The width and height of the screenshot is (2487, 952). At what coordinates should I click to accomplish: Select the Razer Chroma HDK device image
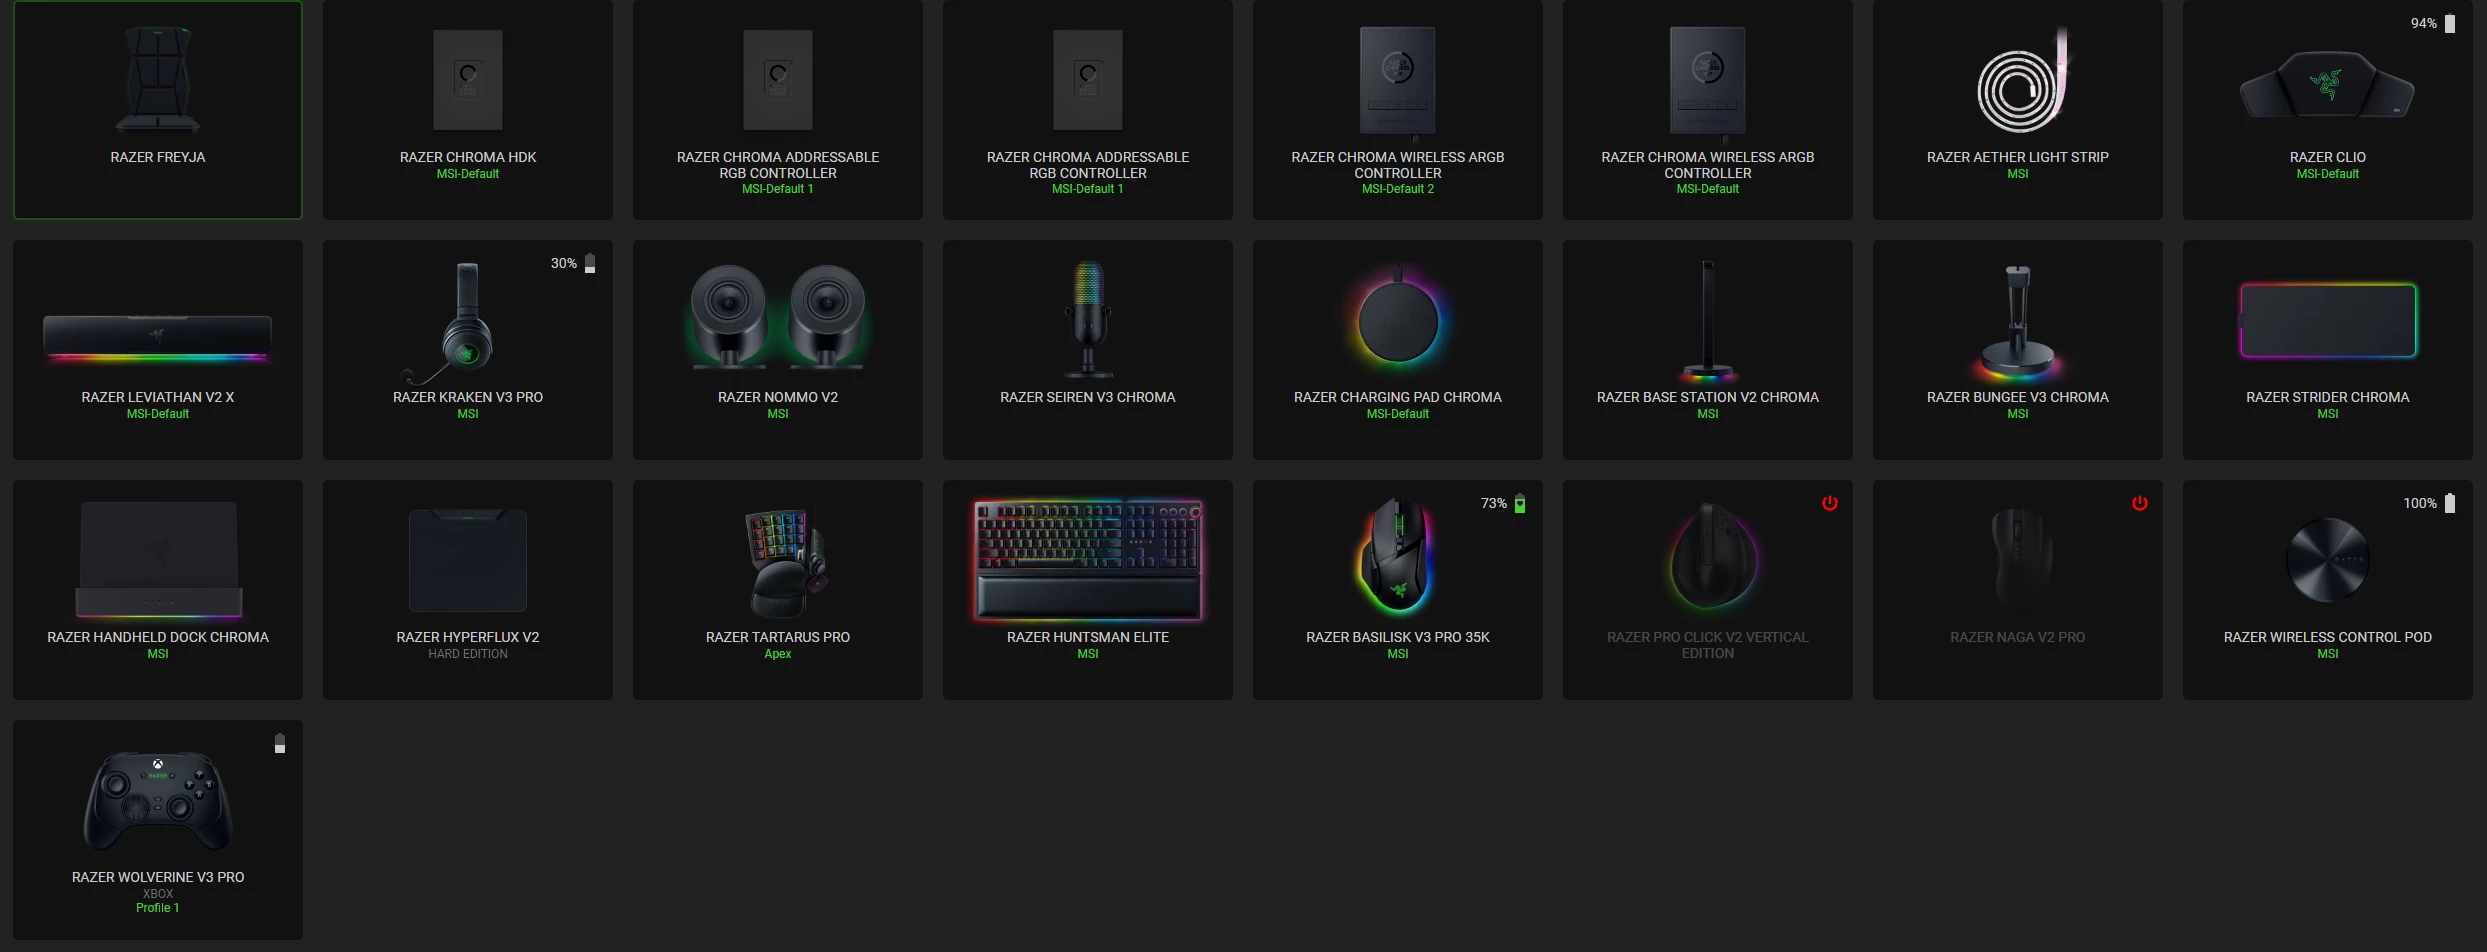(x=468, y=80)
